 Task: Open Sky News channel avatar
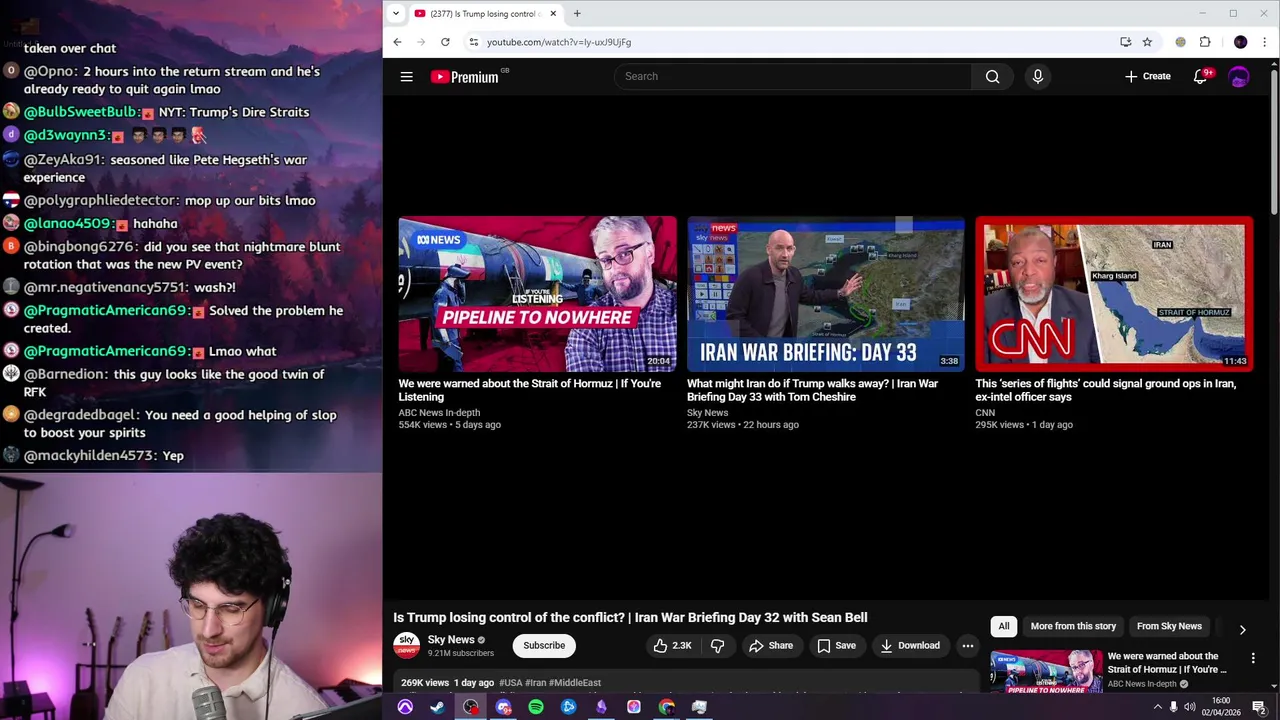[x=406, y=646]
